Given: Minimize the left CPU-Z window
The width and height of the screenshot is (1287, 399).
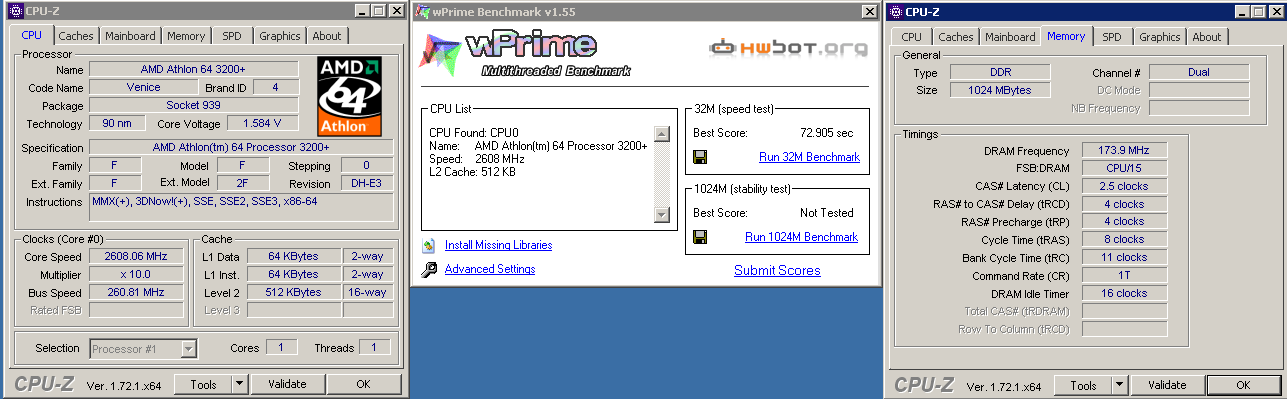Looking at the screenshot, I should pos(361,10).
